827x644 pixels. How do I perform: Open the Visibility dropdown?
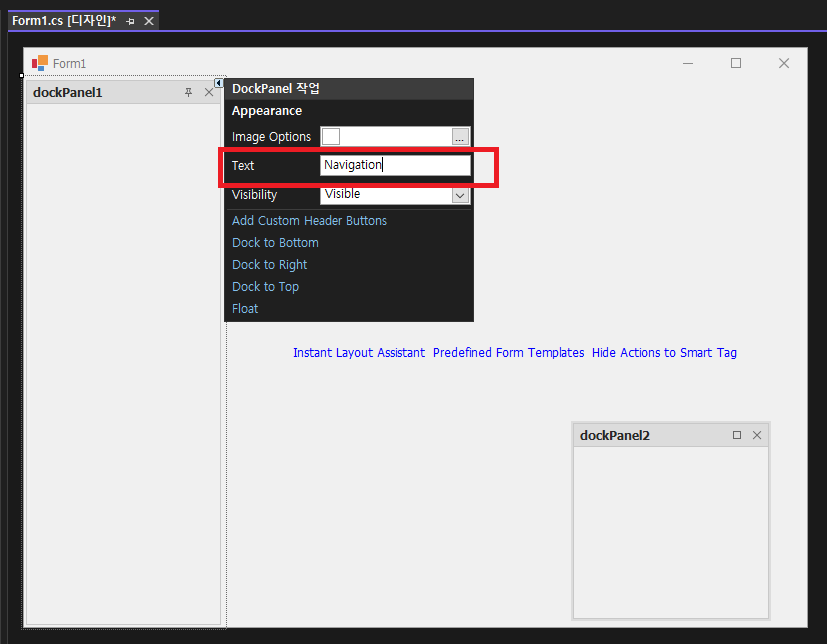[460, 195]
